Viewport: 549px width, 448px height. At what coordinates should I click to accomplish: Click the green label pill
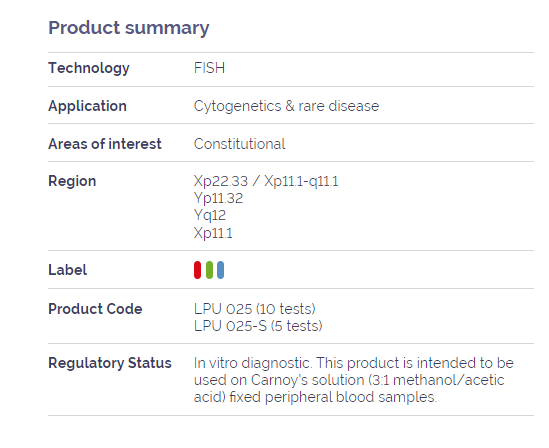209,270
